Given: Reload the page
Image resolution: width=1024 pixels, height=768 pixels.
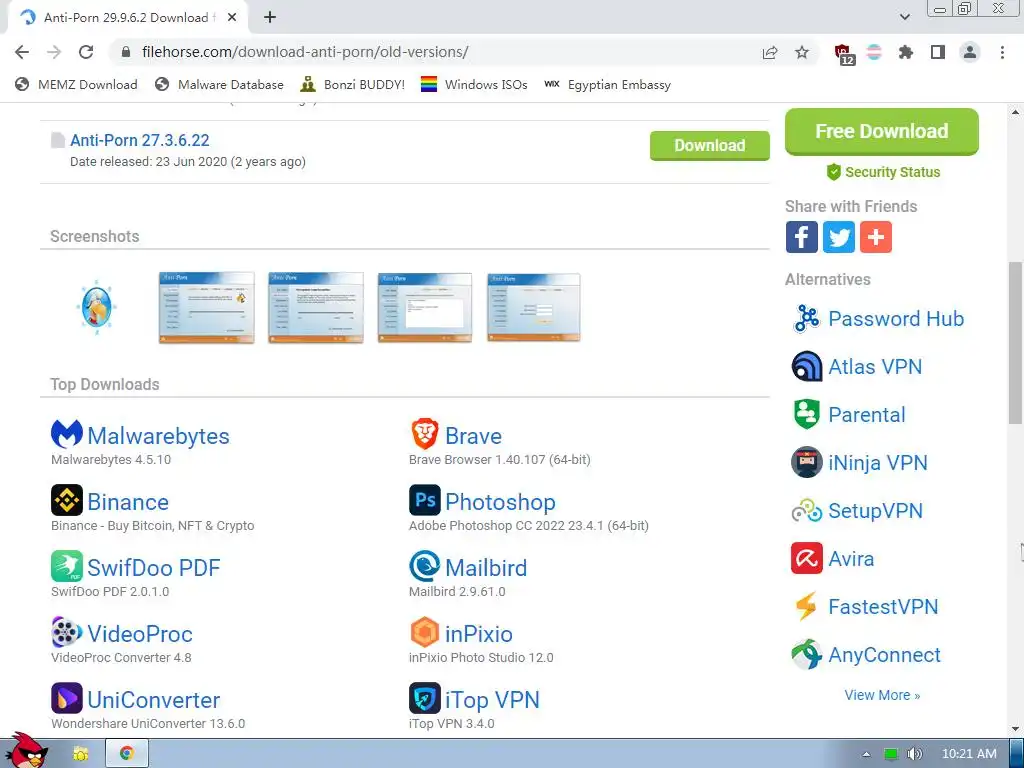Looking at the screenshot, I should (x=86, y=52).
